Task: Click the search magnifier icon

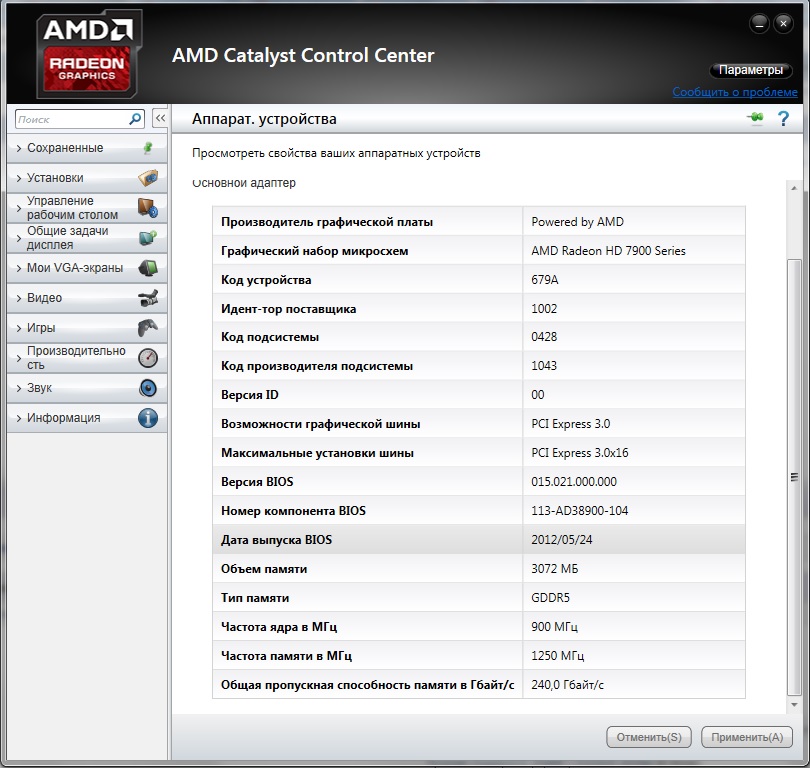Action: pyautogui.click(x=135, y=119)
